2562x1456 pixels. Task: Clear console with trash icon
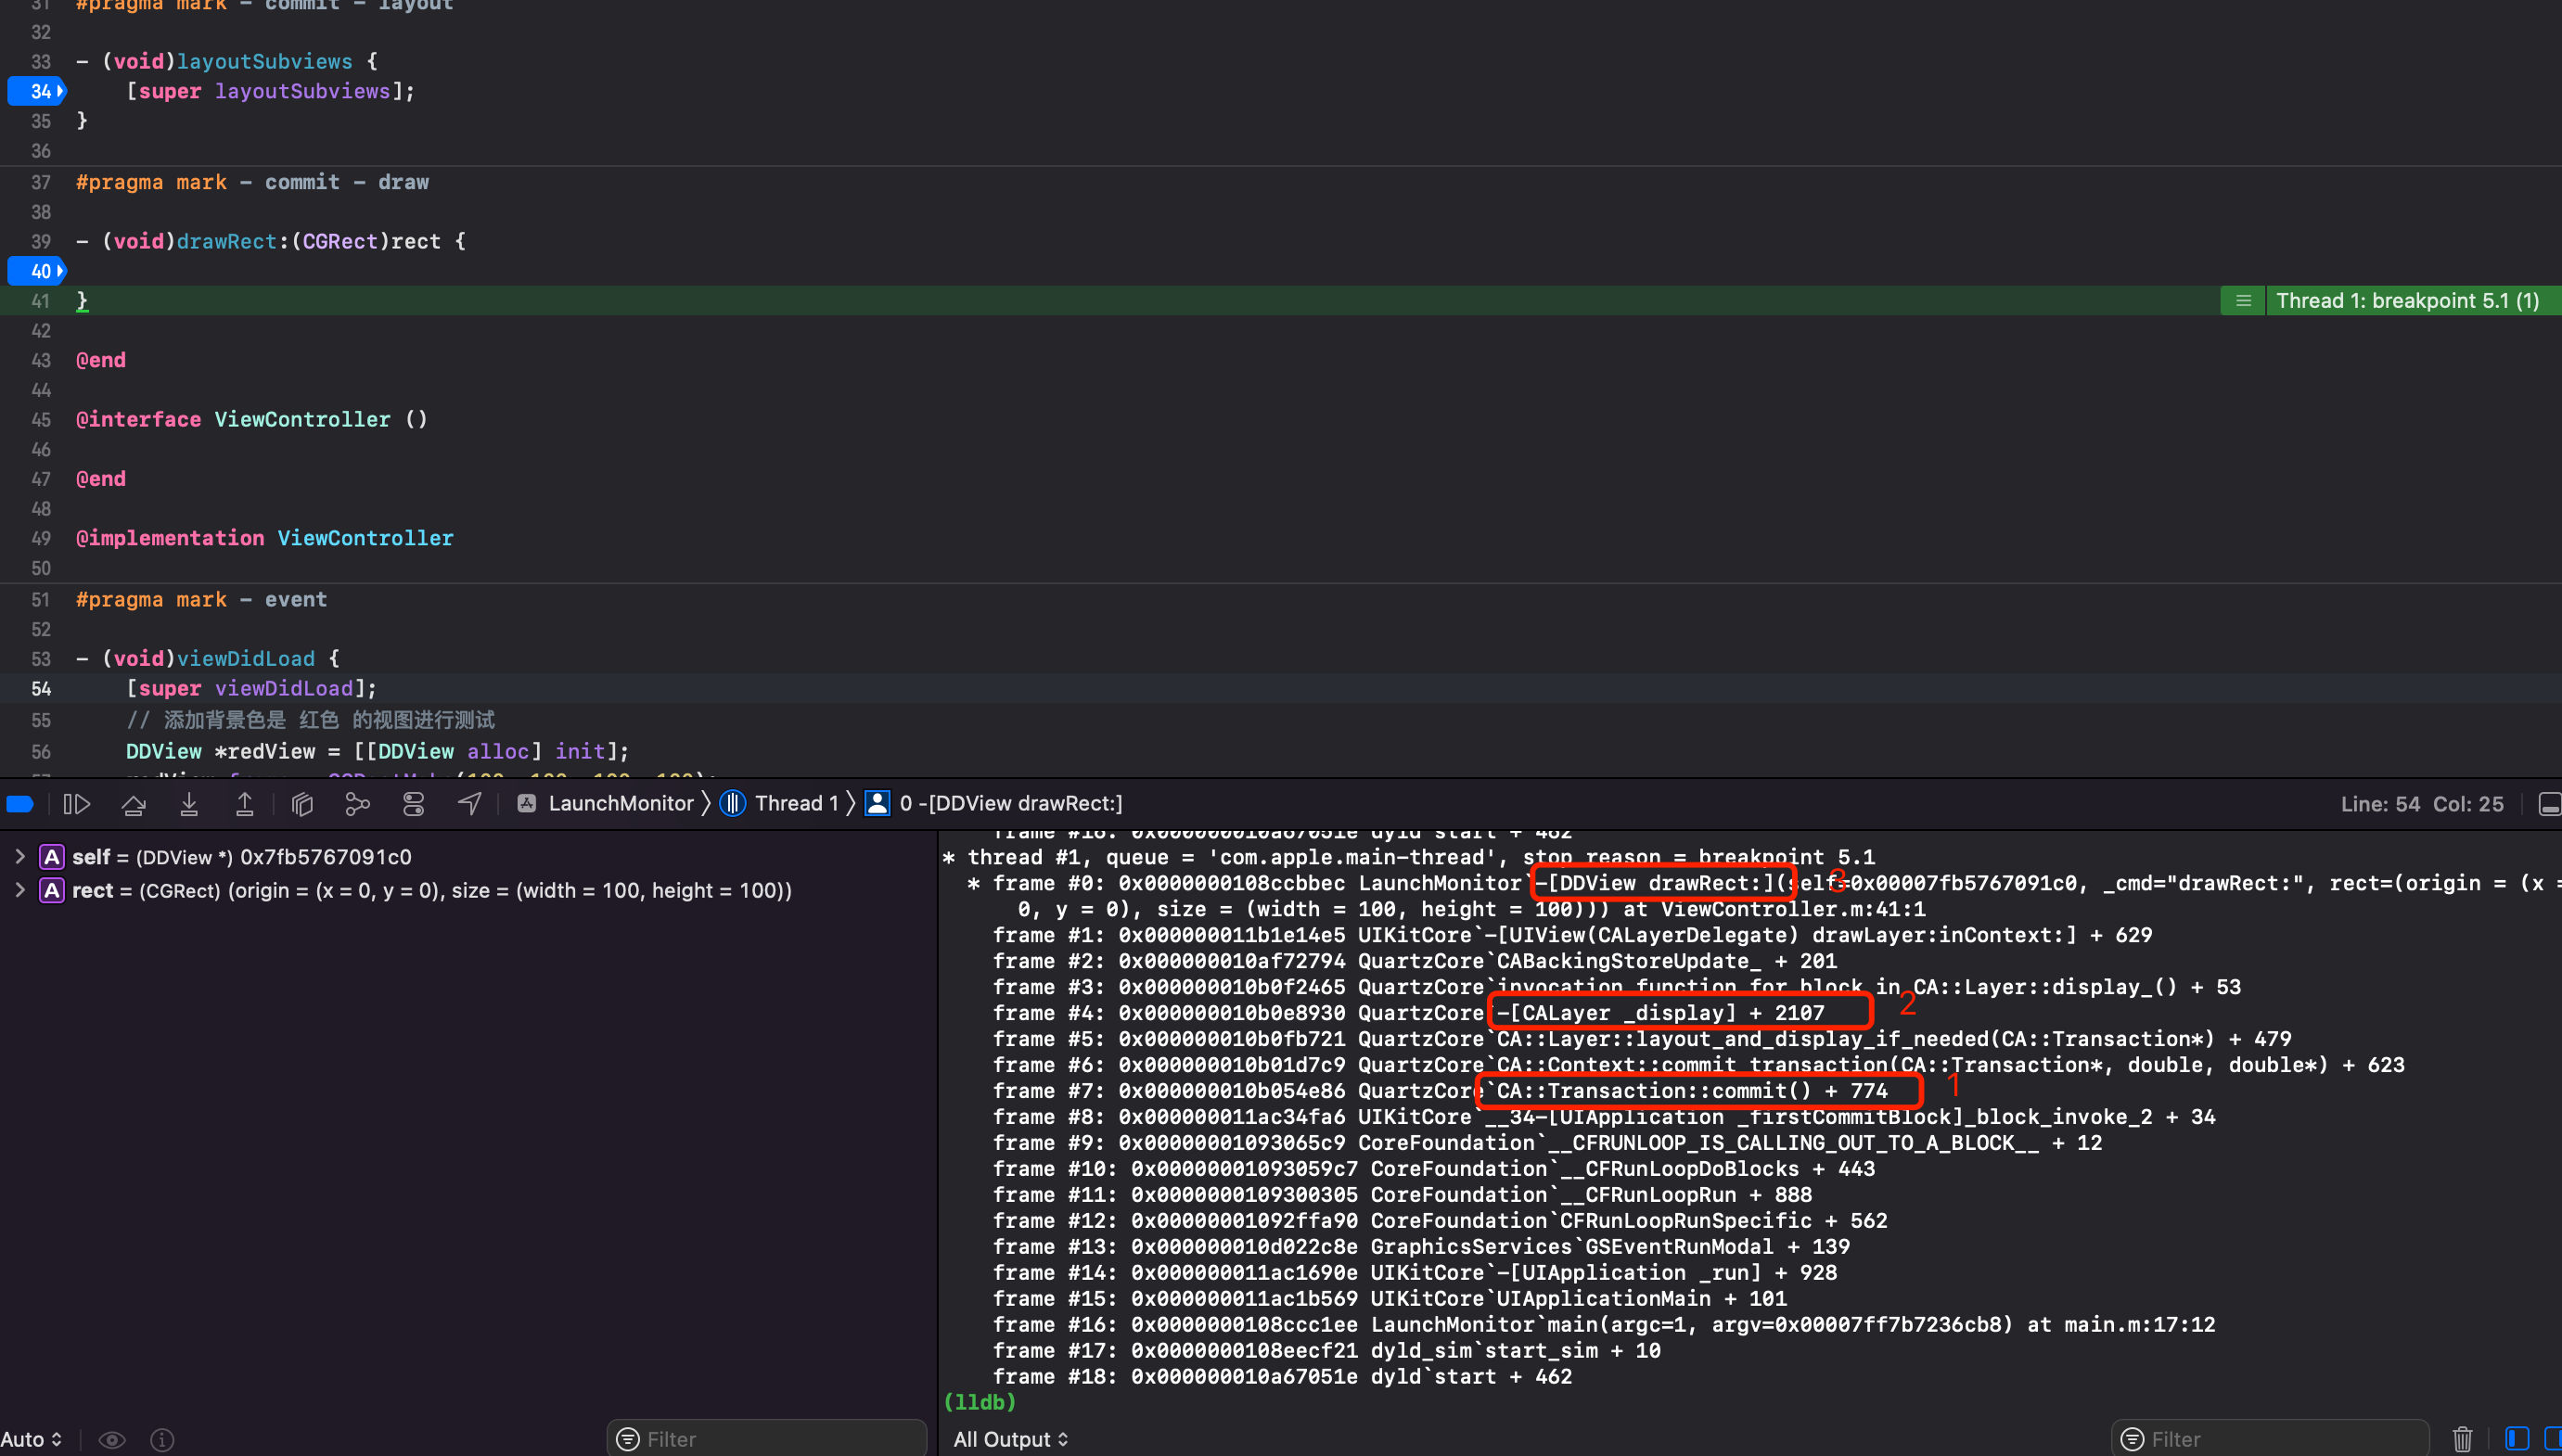pos(2462,1439)
